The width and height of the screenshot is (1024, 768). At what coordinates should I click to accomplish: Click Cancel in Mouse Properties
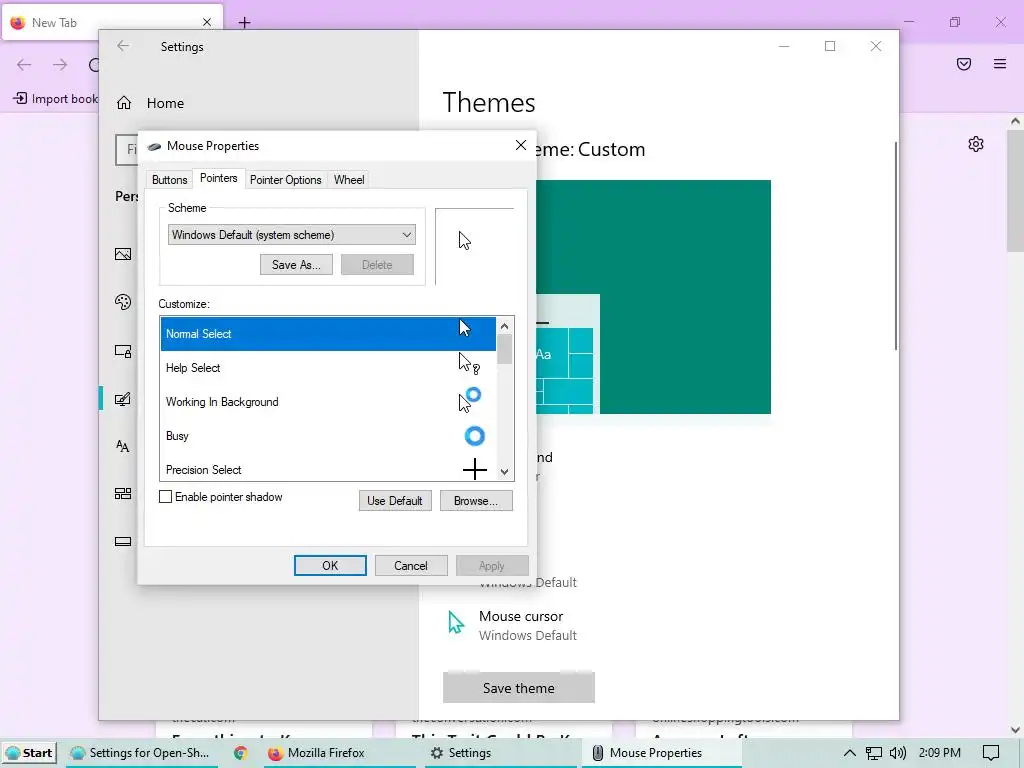pyautogui.click(x=411, y=566)
